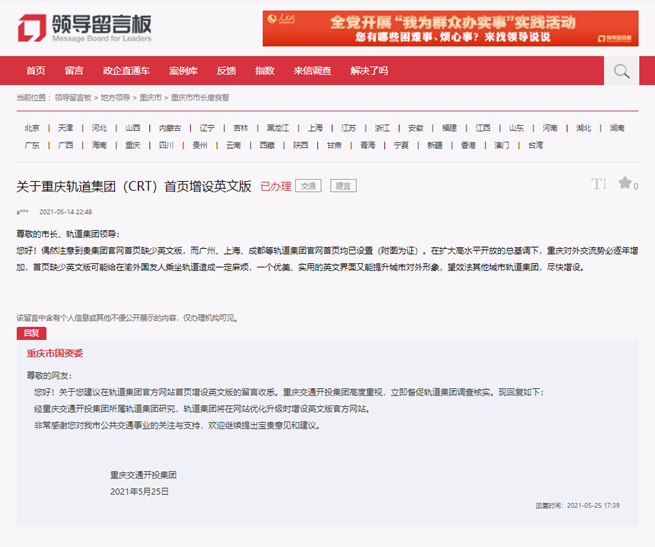The image size is (655, 547).
Task: Choose 四川 from the province list
Action: coord(166,145)
